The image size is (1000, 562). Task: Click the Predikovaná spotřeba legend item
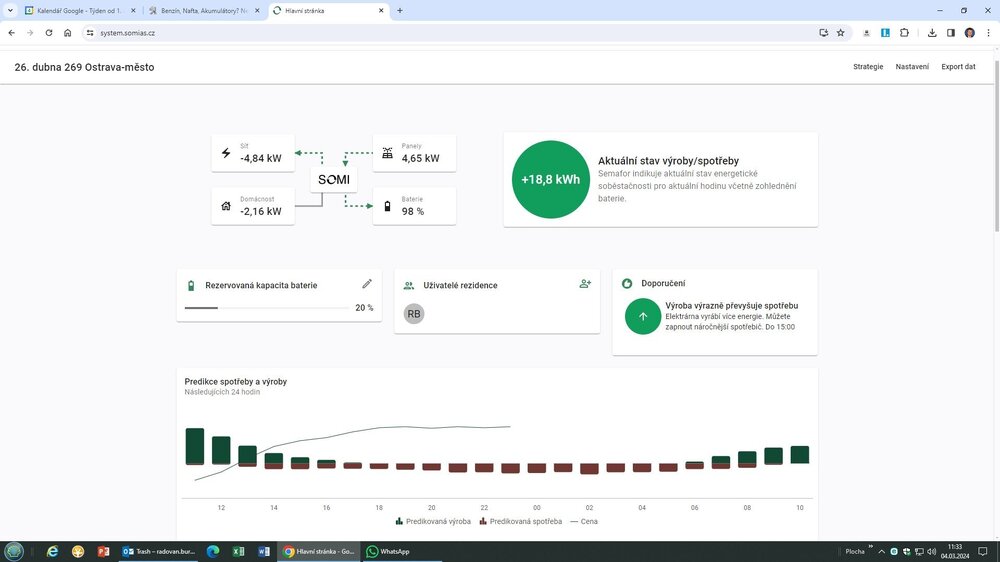pyautogui.click(x=520, y=521)
